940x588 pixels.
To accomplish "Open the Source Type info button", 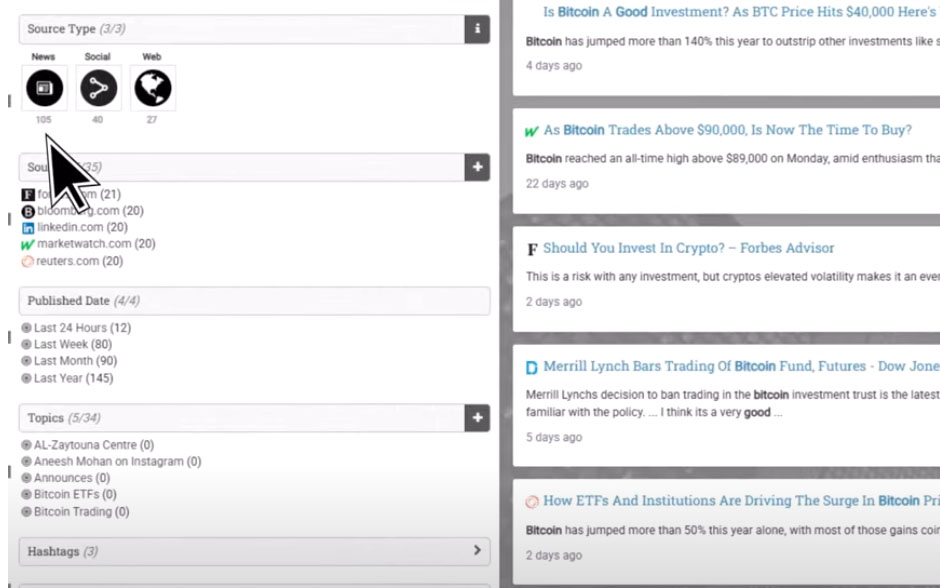I will click(477, 29).
